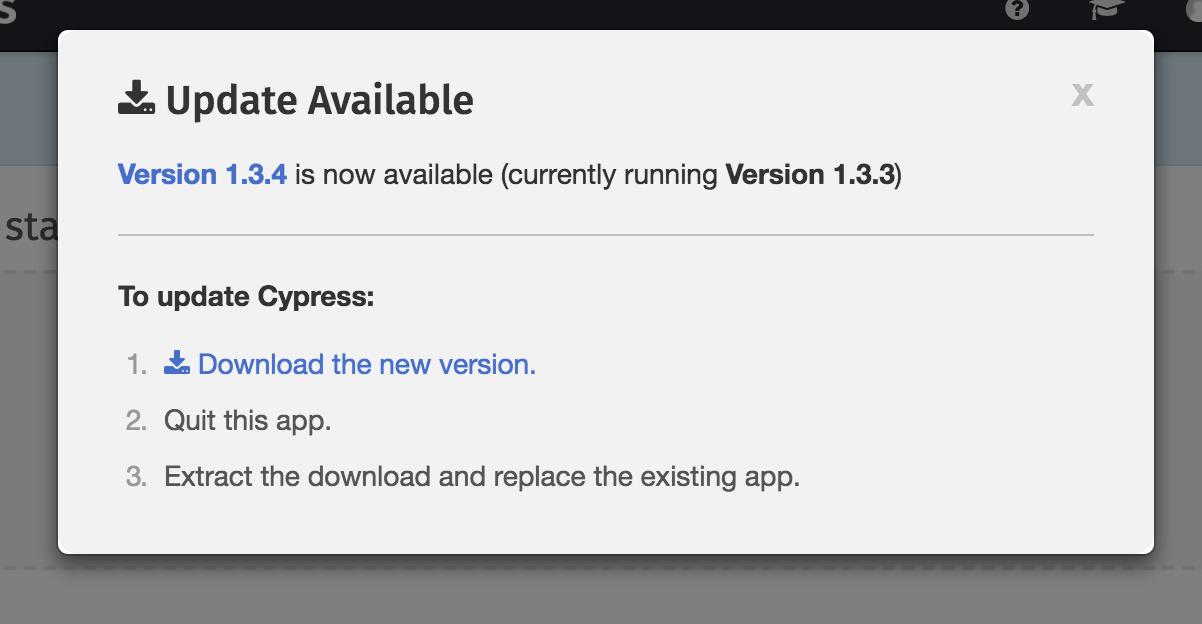The image size is (1202, 624).
Task: Click step 2, Quit this app
Action: 248,420
